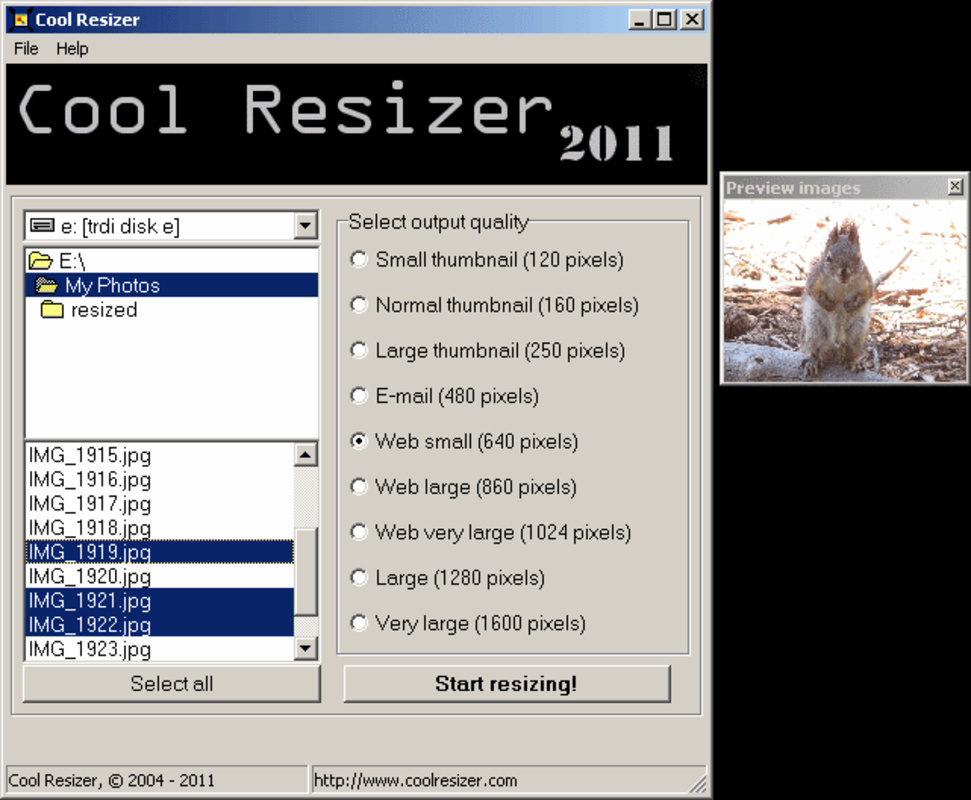971x800 pixels.
Task: Click the open folder icon beside E:\
Action: (43, 260)
